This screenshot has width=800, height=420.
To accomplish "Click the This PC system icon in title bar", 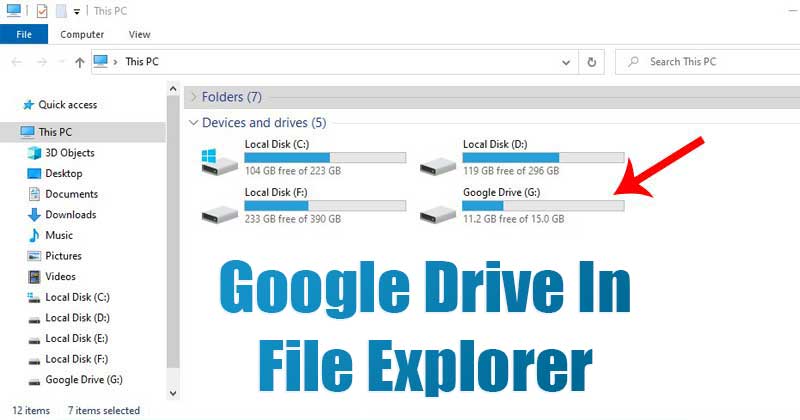I will pos(14,10).
